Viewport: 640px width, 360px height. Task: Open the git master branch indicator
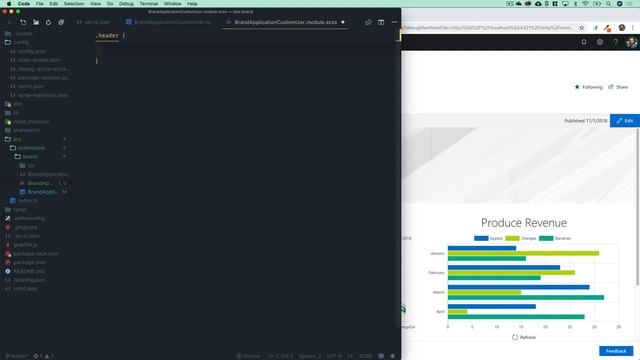(16, 356)
